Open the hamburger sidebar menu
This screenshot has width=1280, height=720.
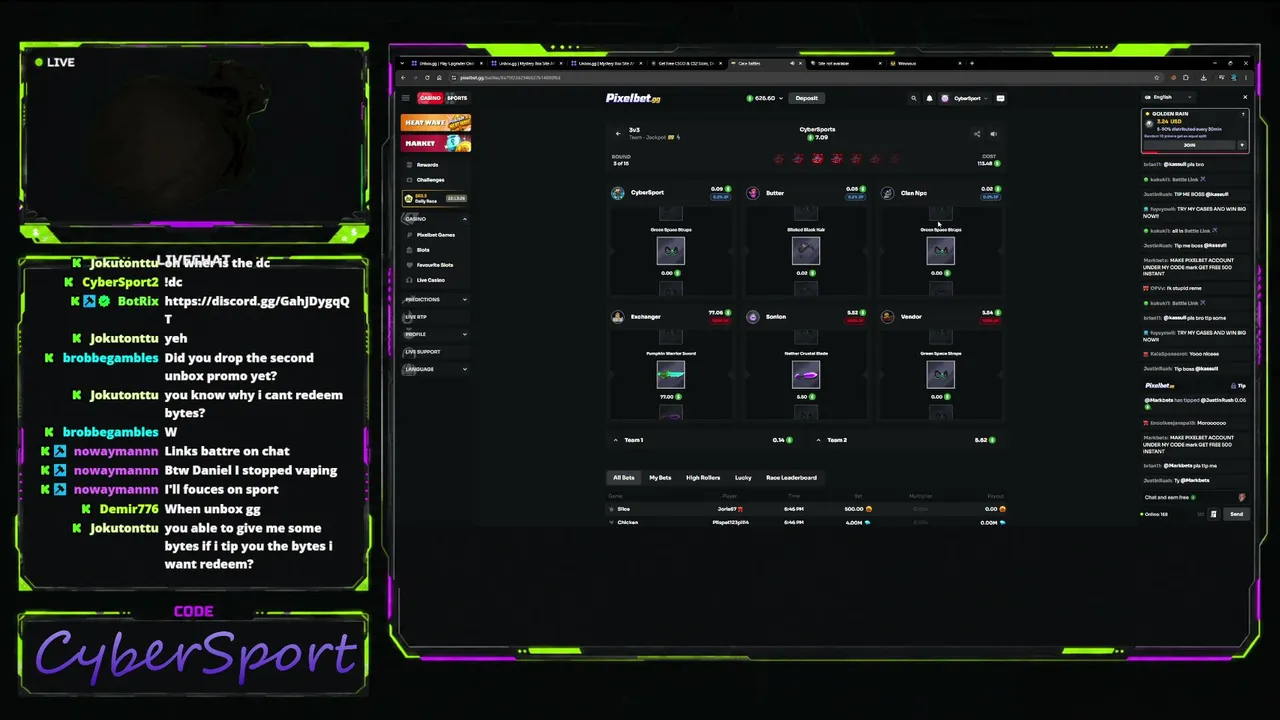tap(405, 98)
